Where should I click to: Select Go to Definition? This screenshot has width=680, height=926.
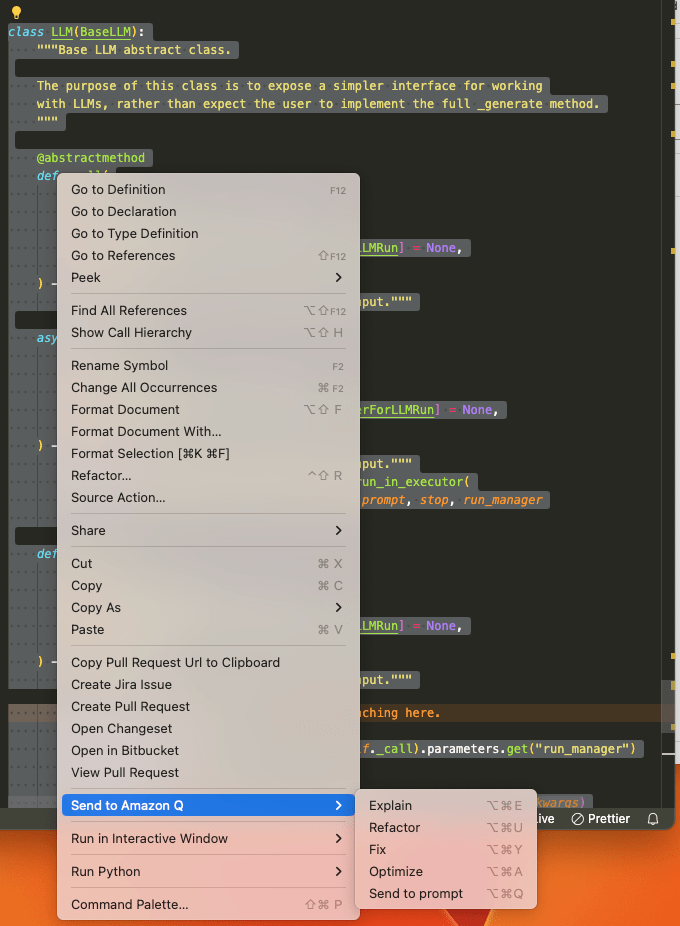[x=118, y=189]
